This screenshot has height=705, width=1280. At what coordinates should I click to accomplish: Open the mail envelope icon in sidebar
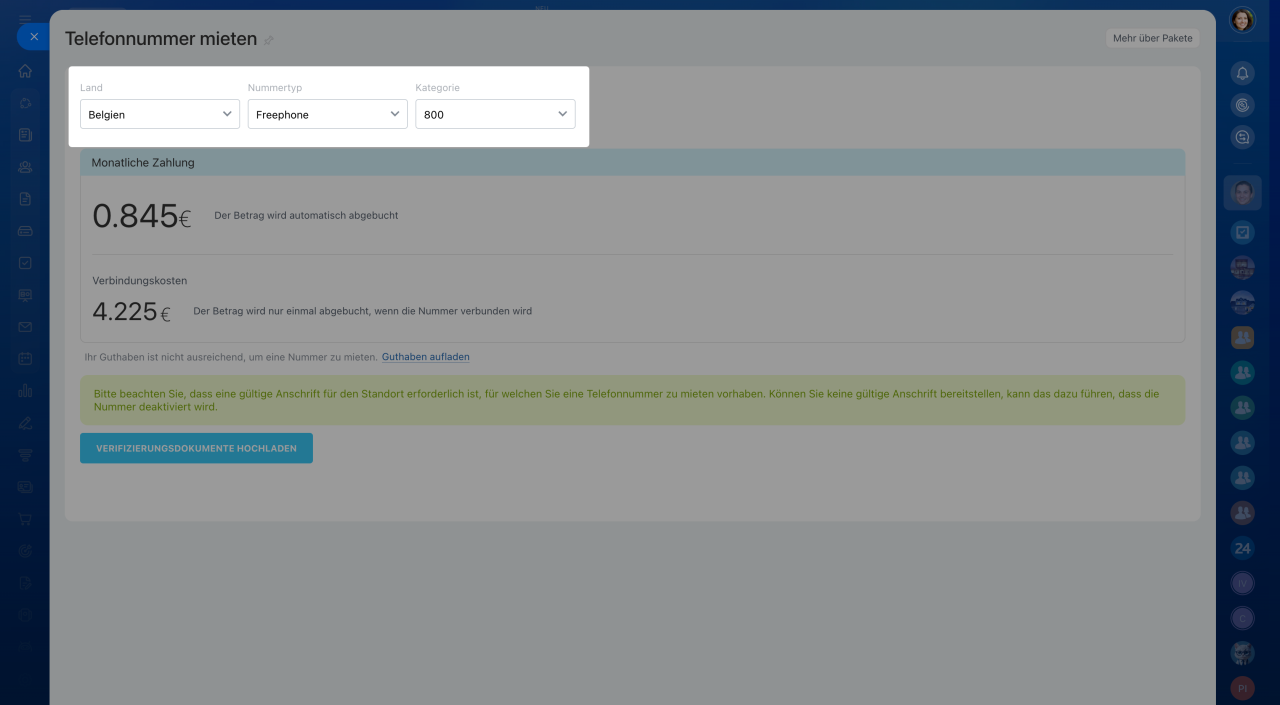coord(25,327)
